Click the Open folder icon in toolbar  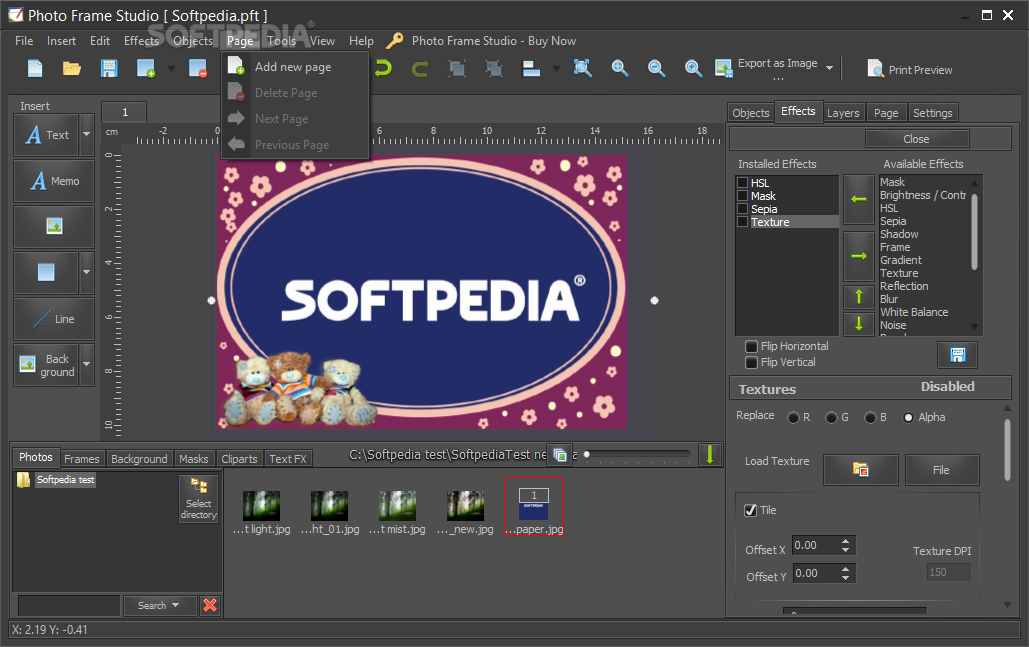(72, 68)
